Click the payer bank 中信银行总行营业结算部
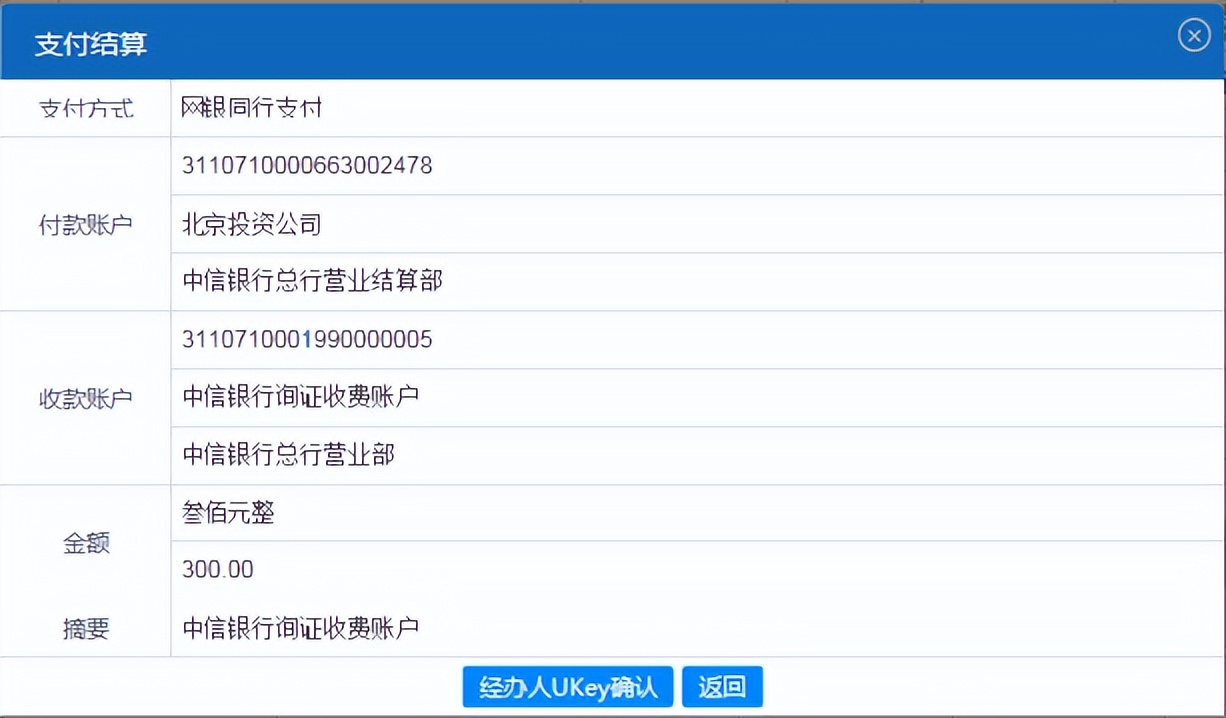 (x=311, y=281)
